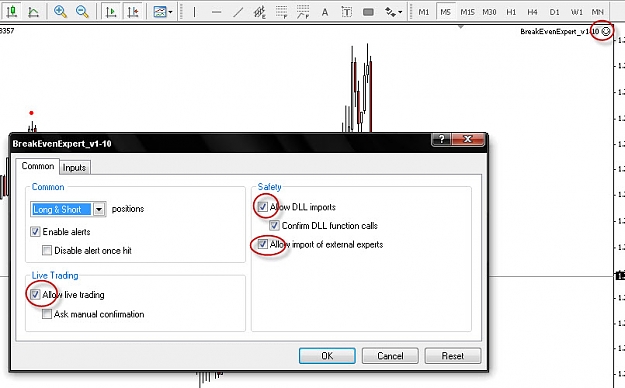Uncheck Confirm DLL function calls
Viewport: 625px width, 388px height.
274,225
